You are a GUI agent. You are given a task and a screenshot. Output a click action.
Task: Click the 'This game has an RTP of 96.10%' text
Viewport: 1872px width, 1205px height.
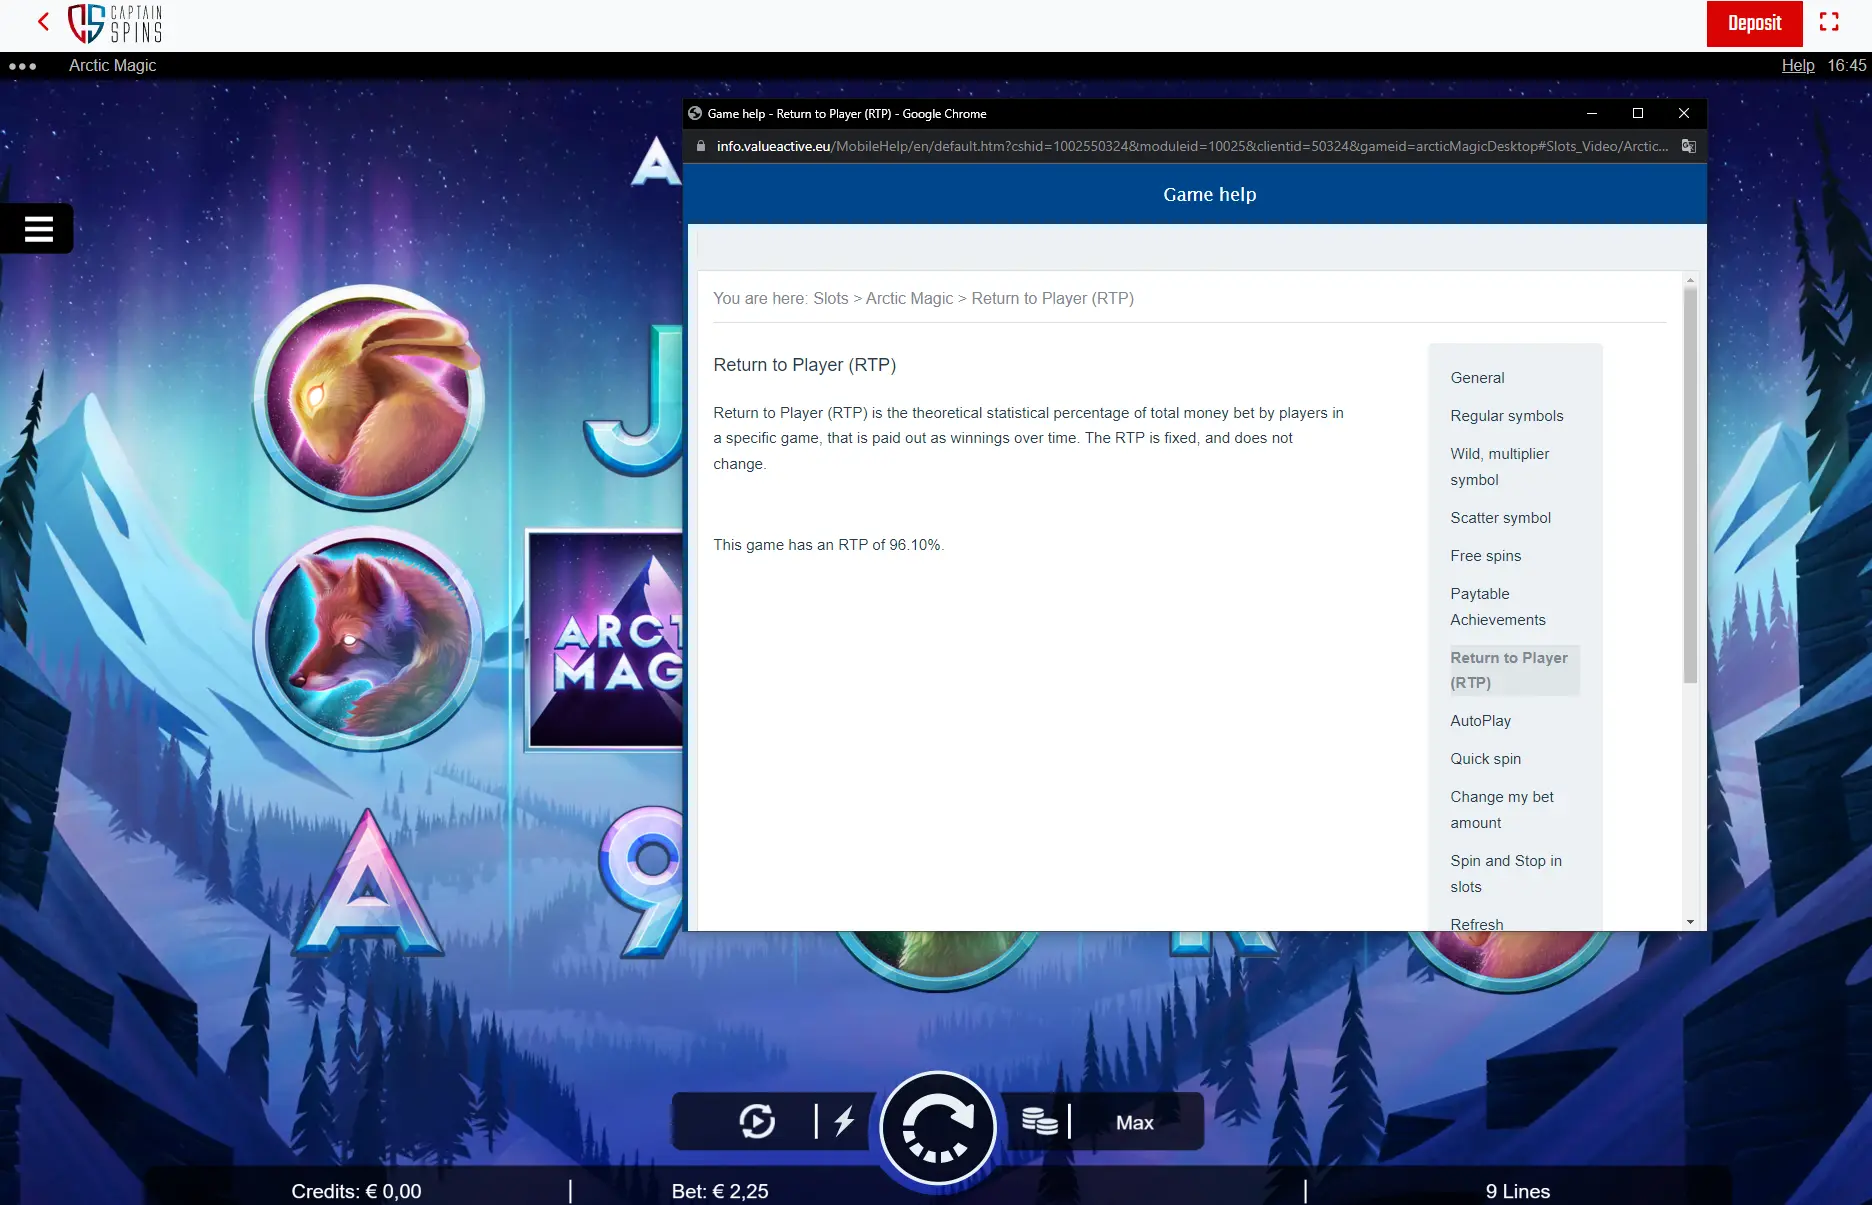pyautogui.click(x=828, y=545)
